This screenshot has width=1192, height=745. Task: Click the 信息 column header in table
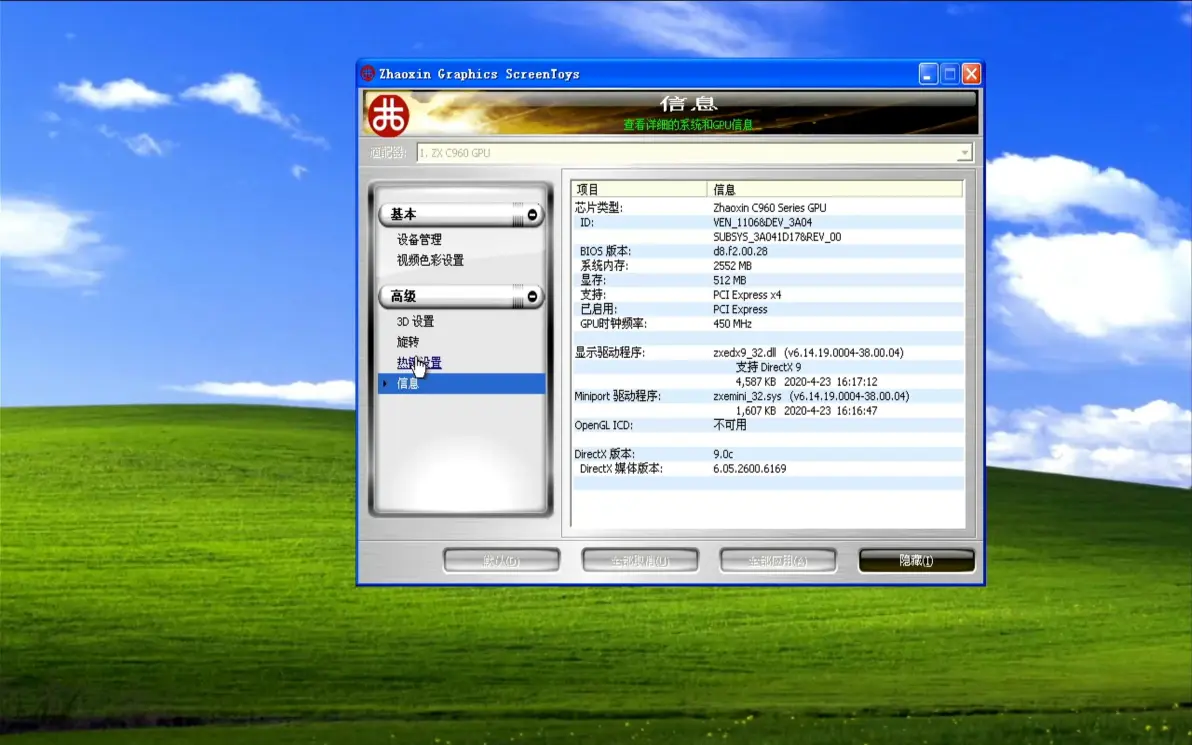[835, 189]
